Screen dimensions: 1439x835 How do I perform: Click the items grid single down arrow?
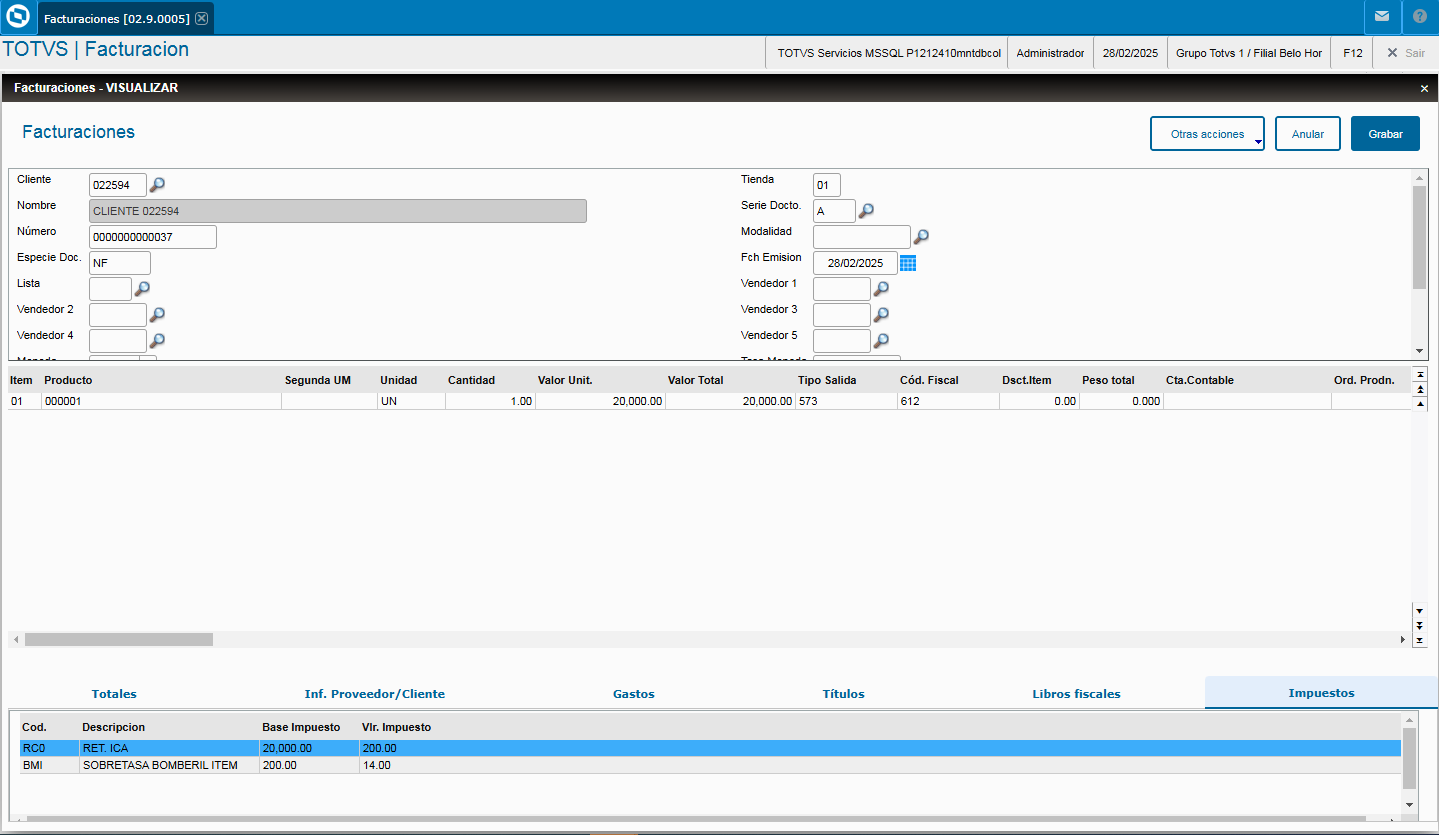[1420, 610]
